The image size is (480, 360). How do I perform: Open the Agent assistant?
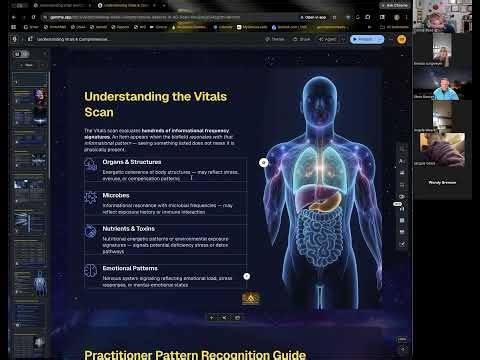point(327,39)
